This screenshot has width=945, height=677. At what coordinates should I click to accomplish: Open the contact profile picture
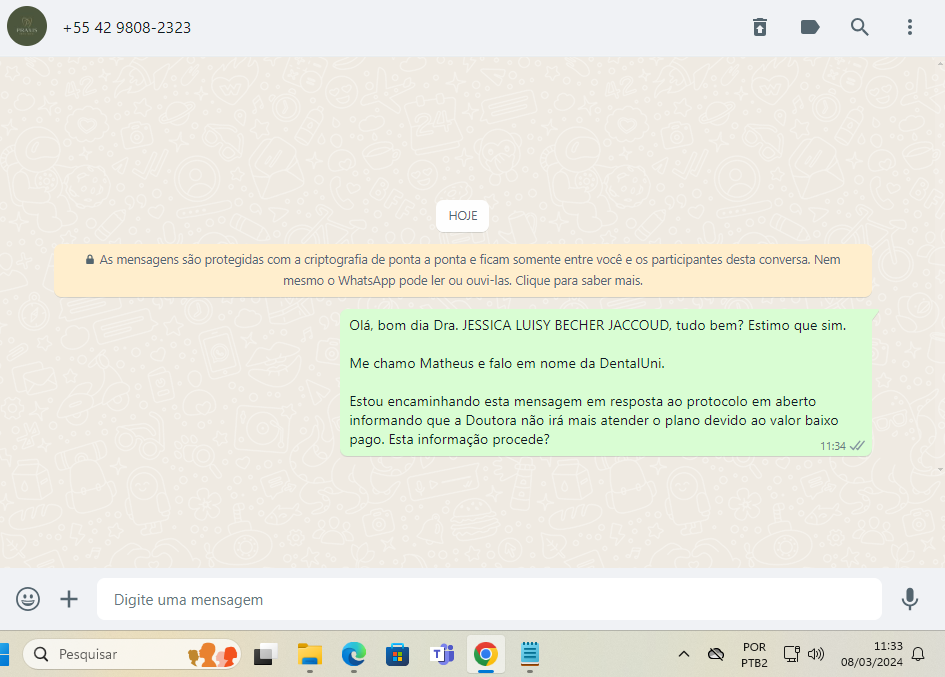27,27
